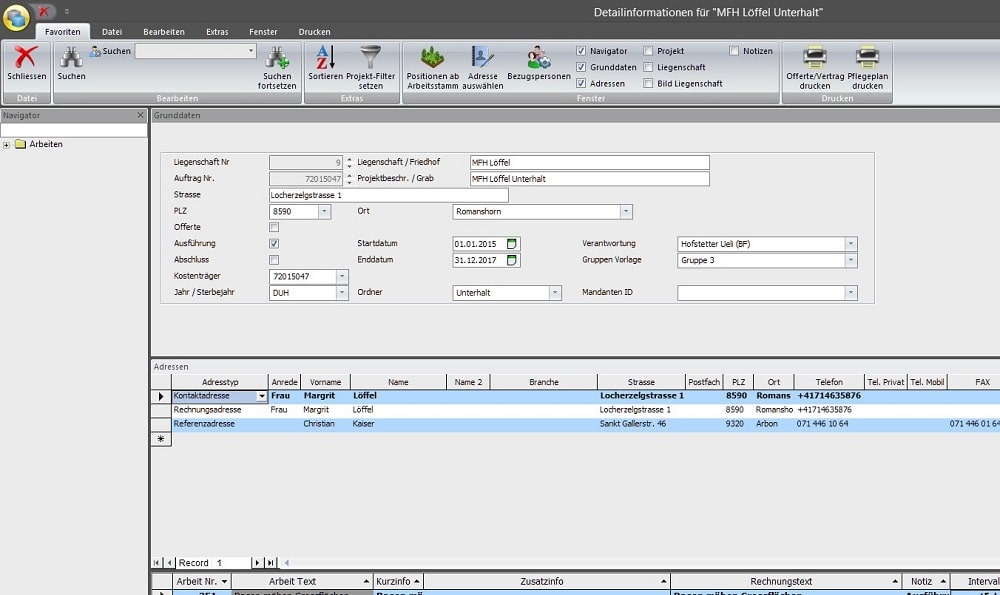This screenshot has height=595, width=1000.
Task: Click Offerte/Vertrag drucken printer icon
Action: click(x=814, y=57)
